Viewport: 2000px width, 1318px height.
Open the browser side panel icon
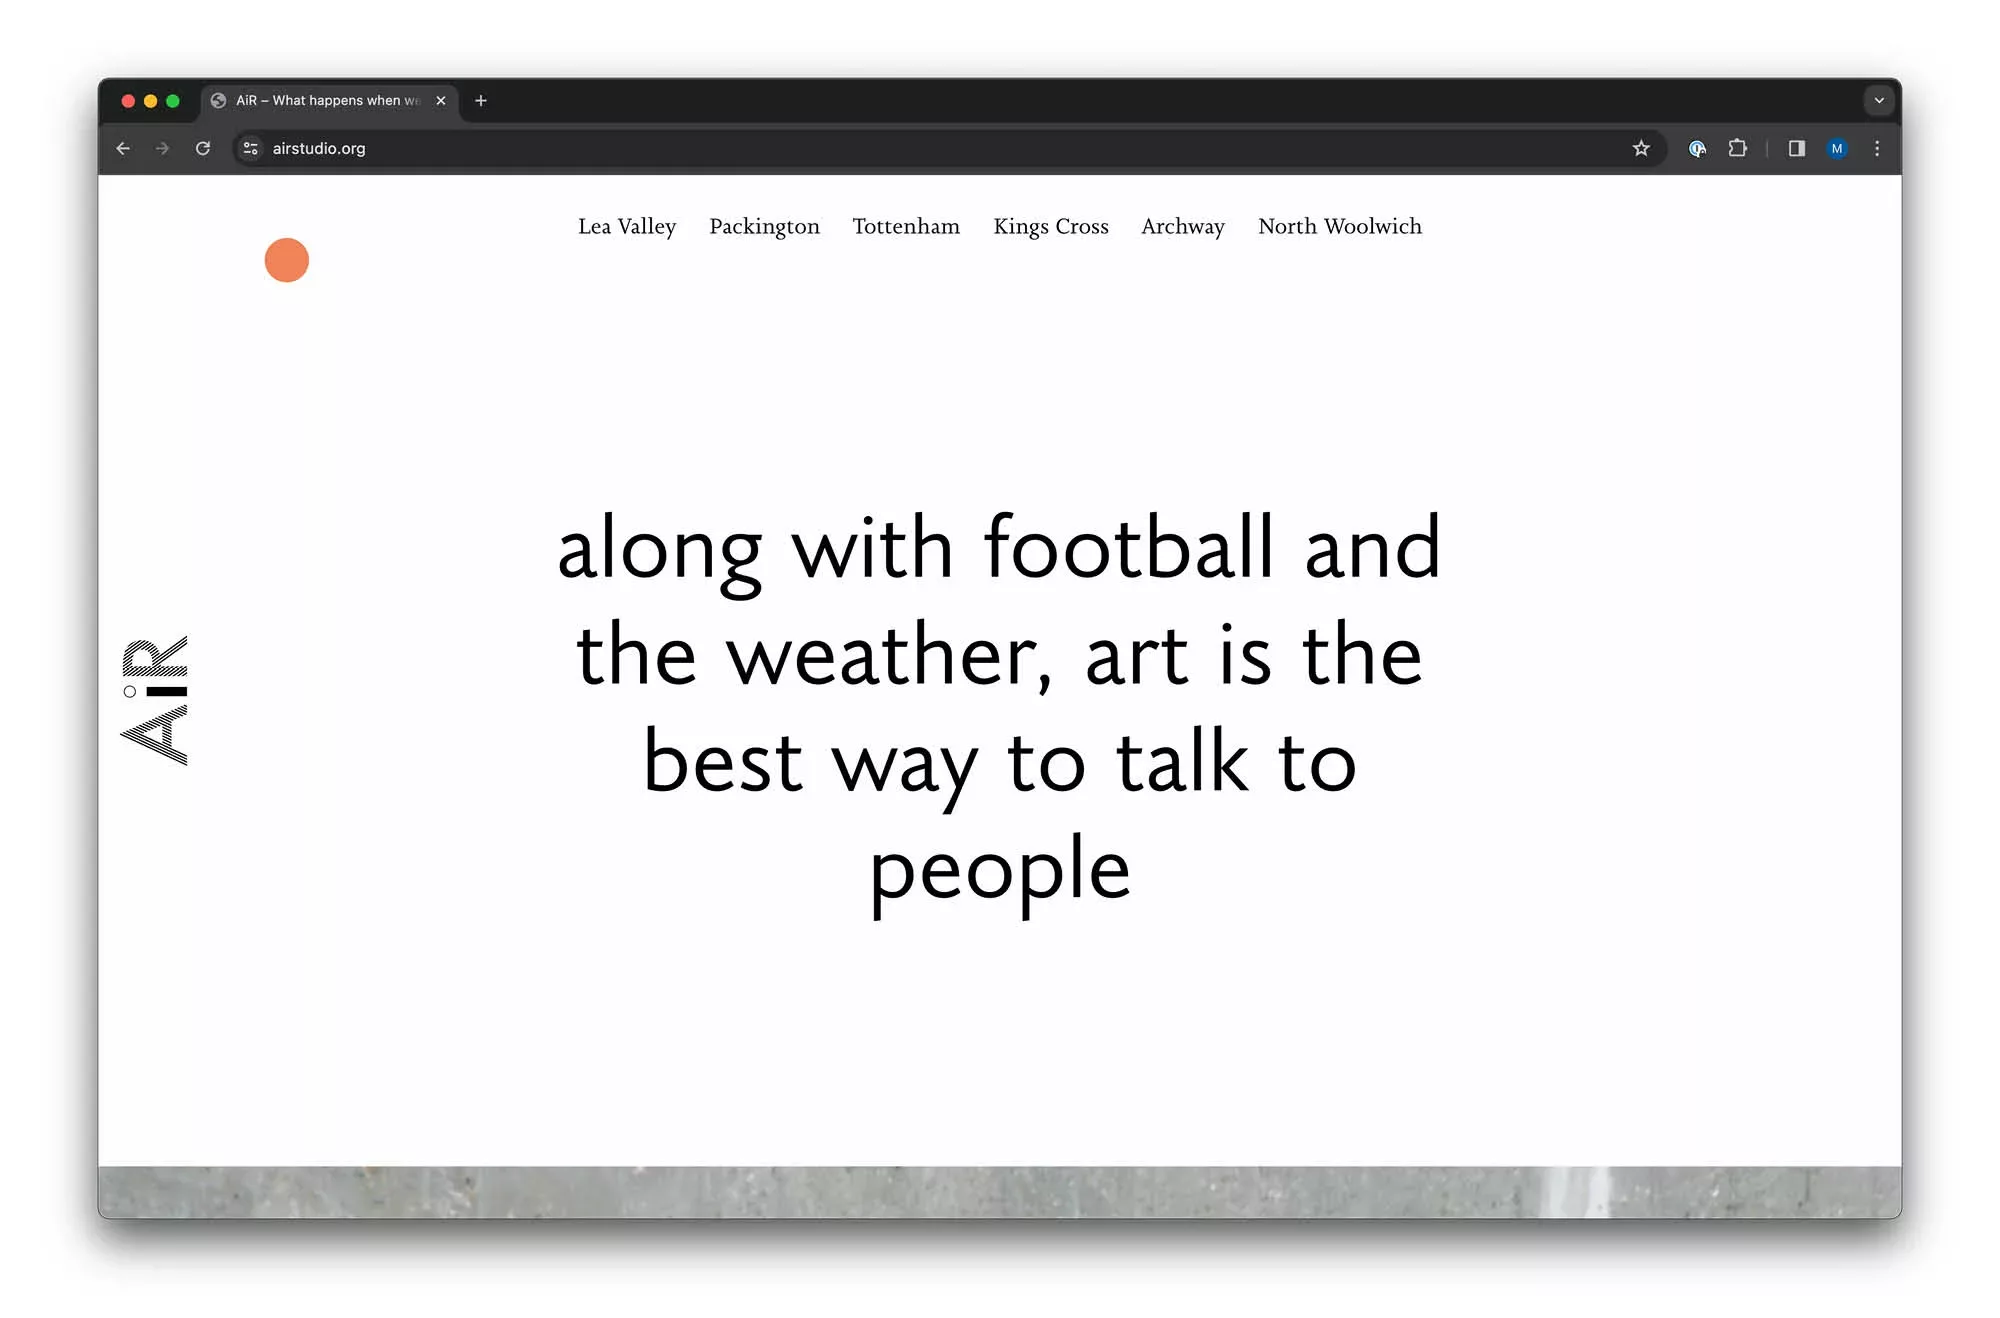point(1796,148)
